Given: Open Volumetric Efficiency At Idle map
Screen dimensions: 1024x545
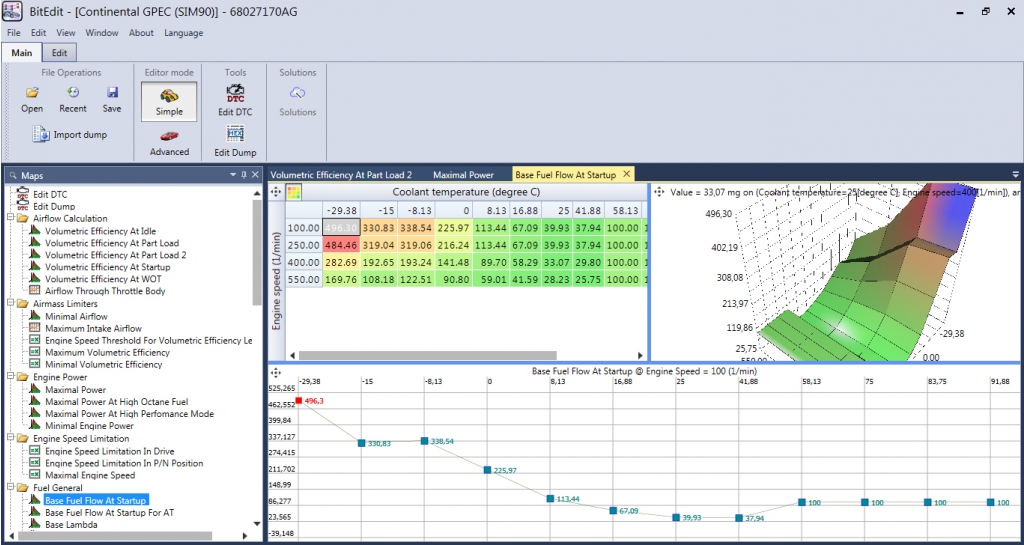Looking at the screenshot, I should tap(100, 231).
